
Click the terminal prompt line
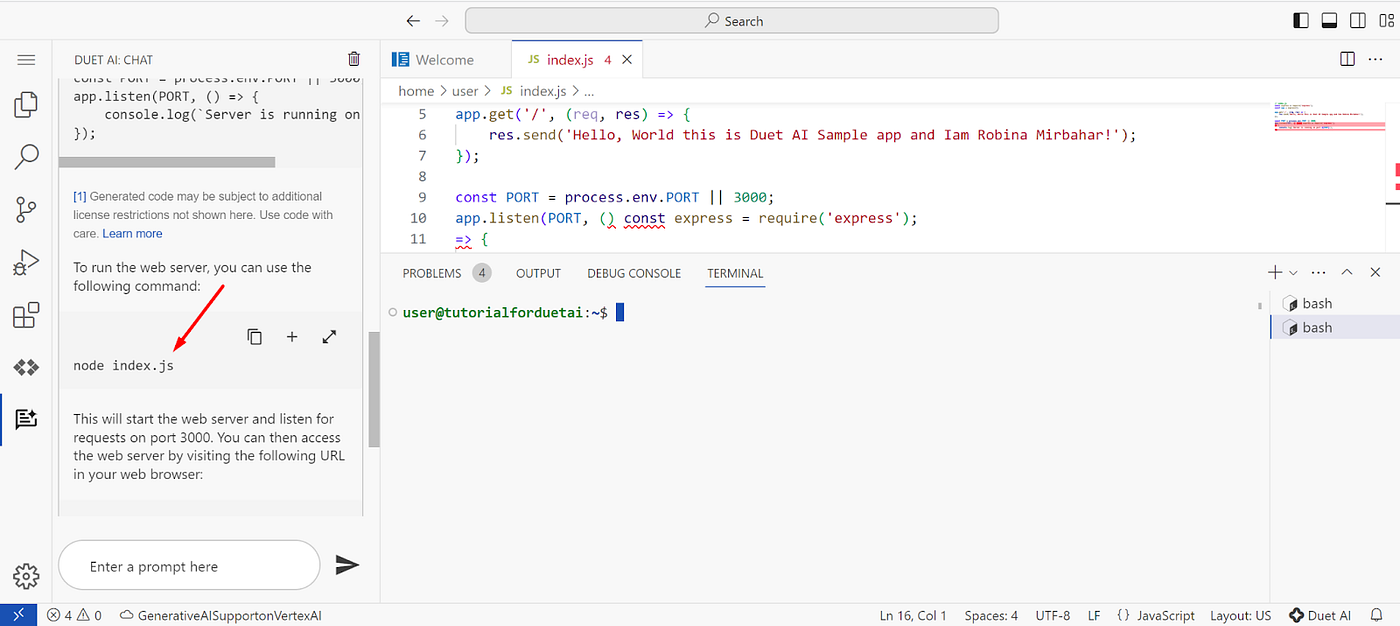(513, 313)
